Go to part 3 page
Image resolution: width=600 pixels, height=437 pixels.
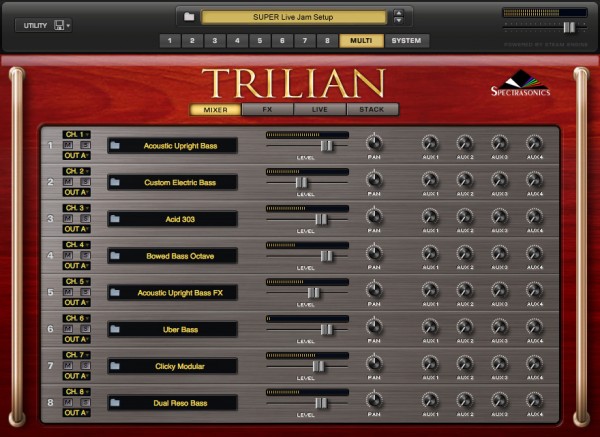point(215,41)
